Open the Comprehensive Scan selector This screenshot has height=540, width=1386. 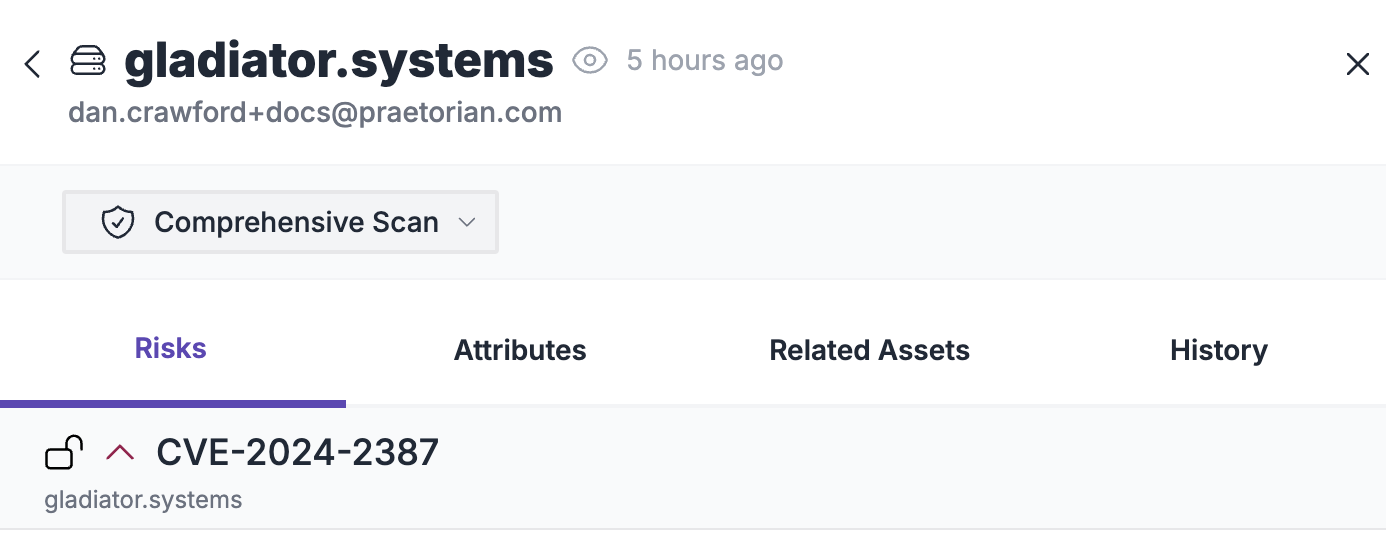280,222
